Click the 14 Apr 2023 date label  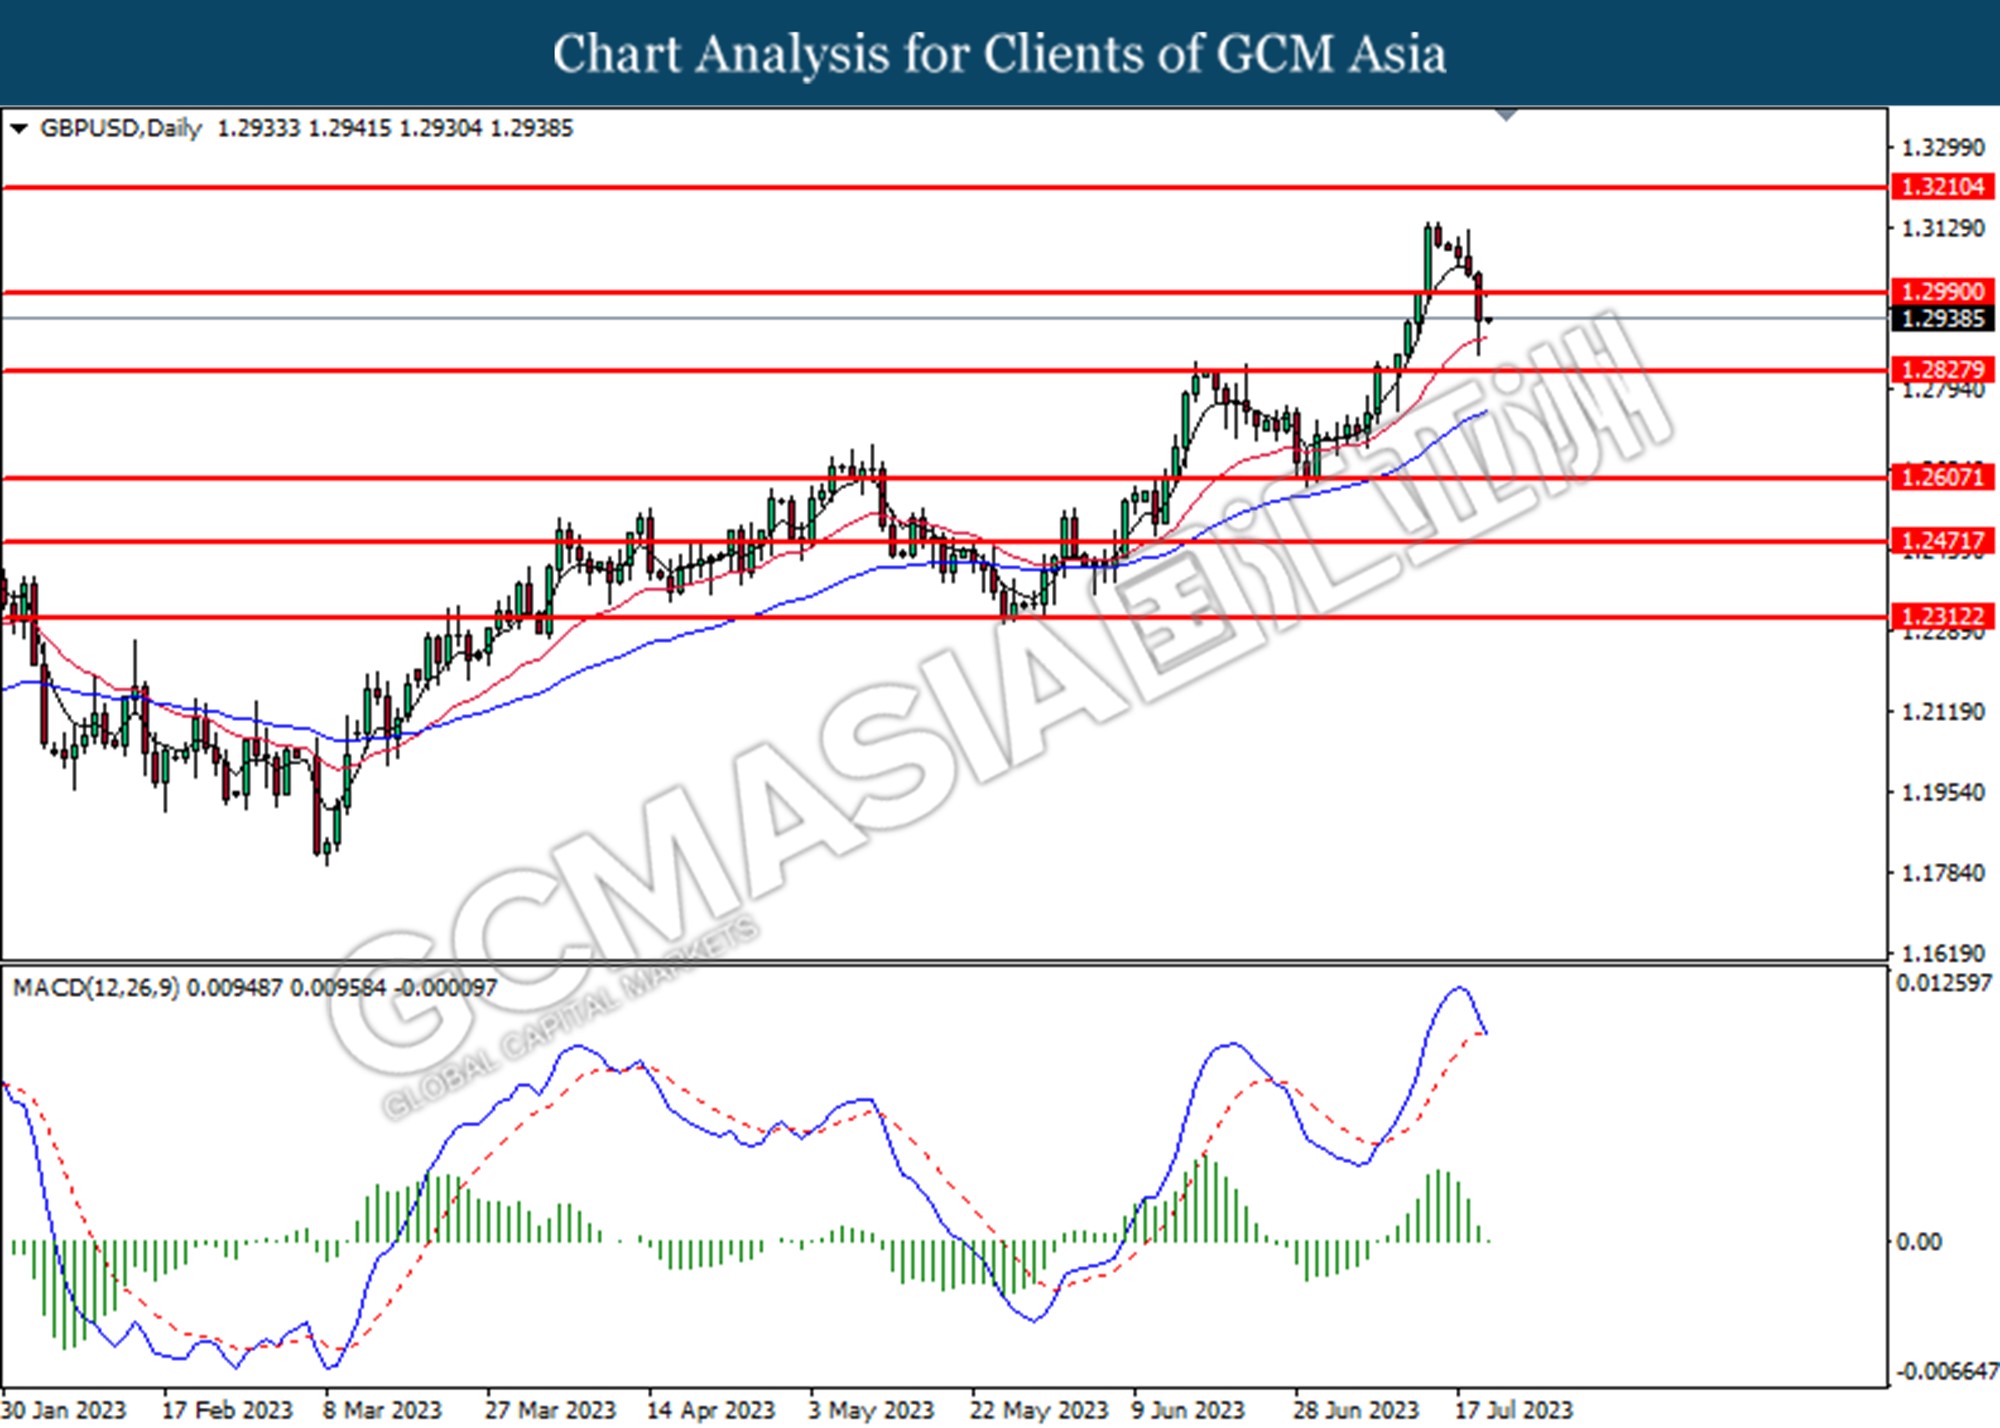(711, 1410)
